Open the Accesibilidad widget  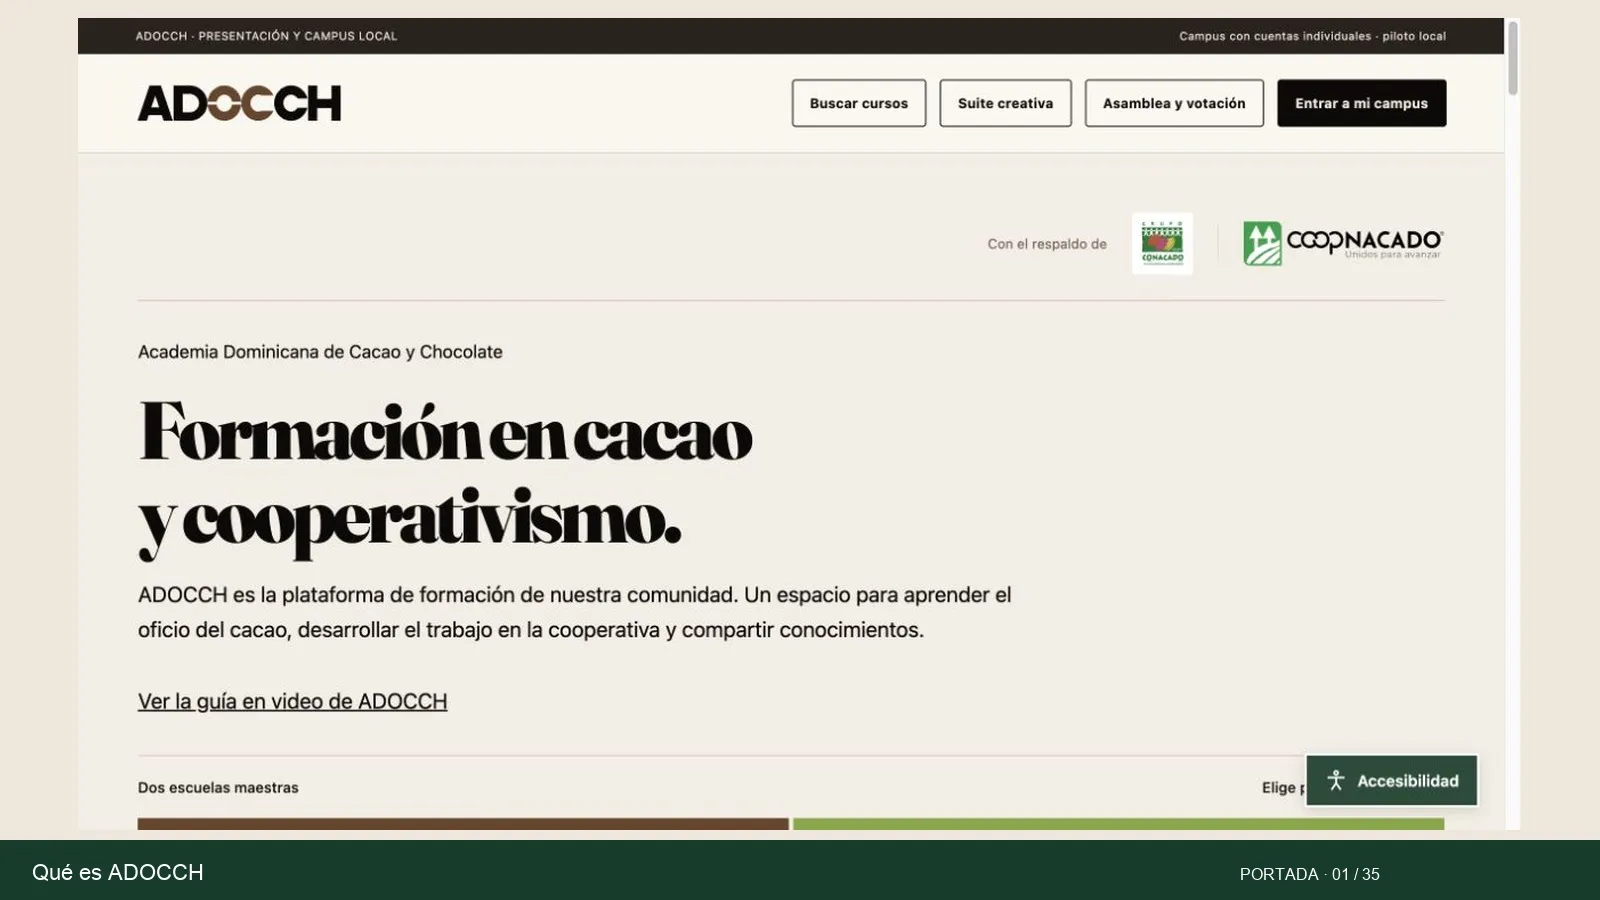1391,780
